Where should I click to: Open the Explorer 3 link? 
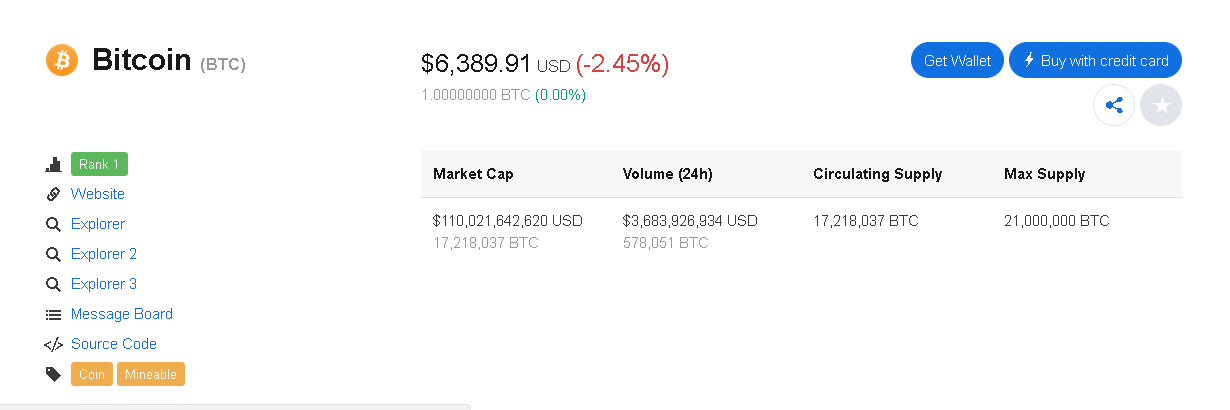pyautogui.click(x=104, y=284)
